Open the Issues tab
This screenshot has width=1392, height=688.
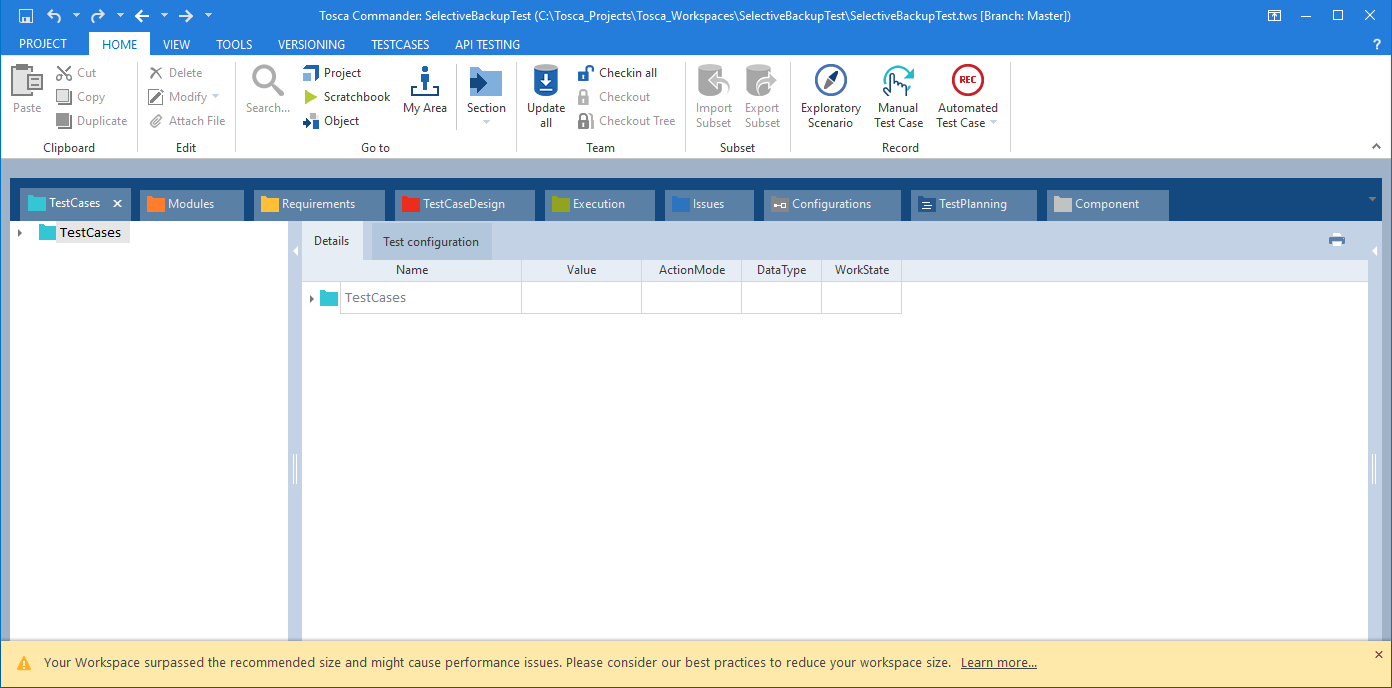tap(709, 204)
